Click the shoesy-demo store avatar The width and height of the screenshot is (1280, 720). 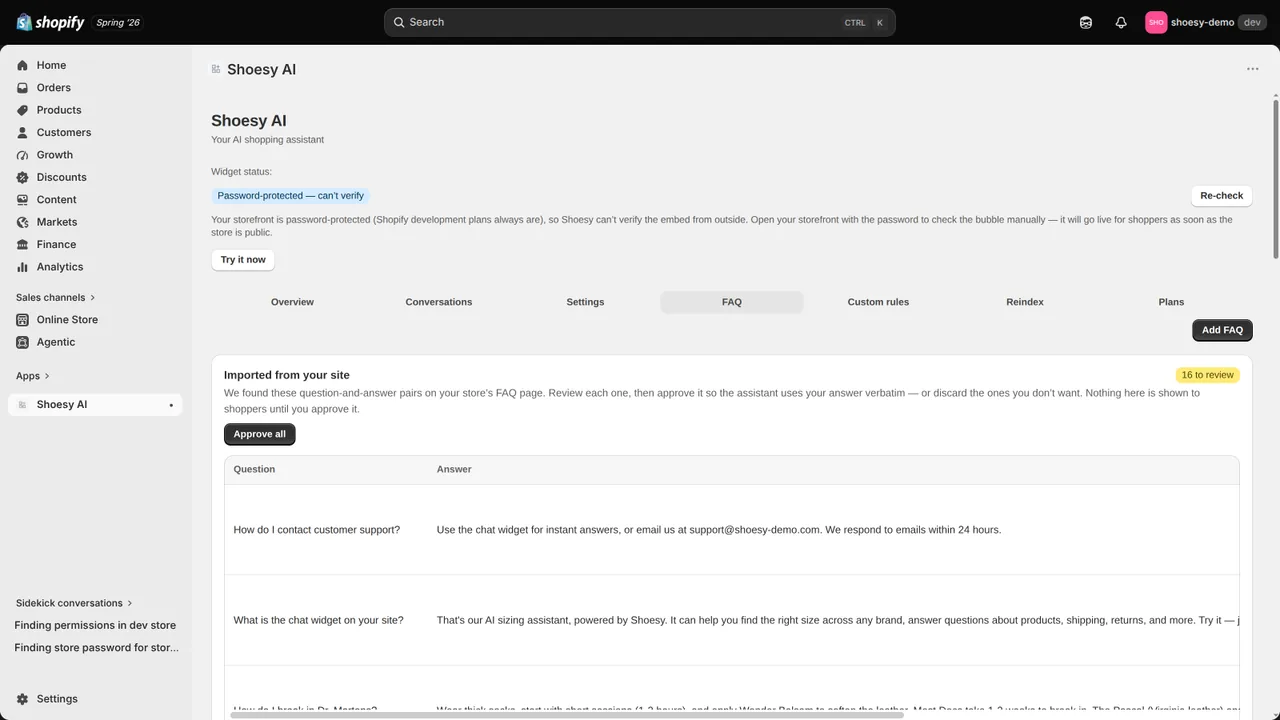[1156, 22]
